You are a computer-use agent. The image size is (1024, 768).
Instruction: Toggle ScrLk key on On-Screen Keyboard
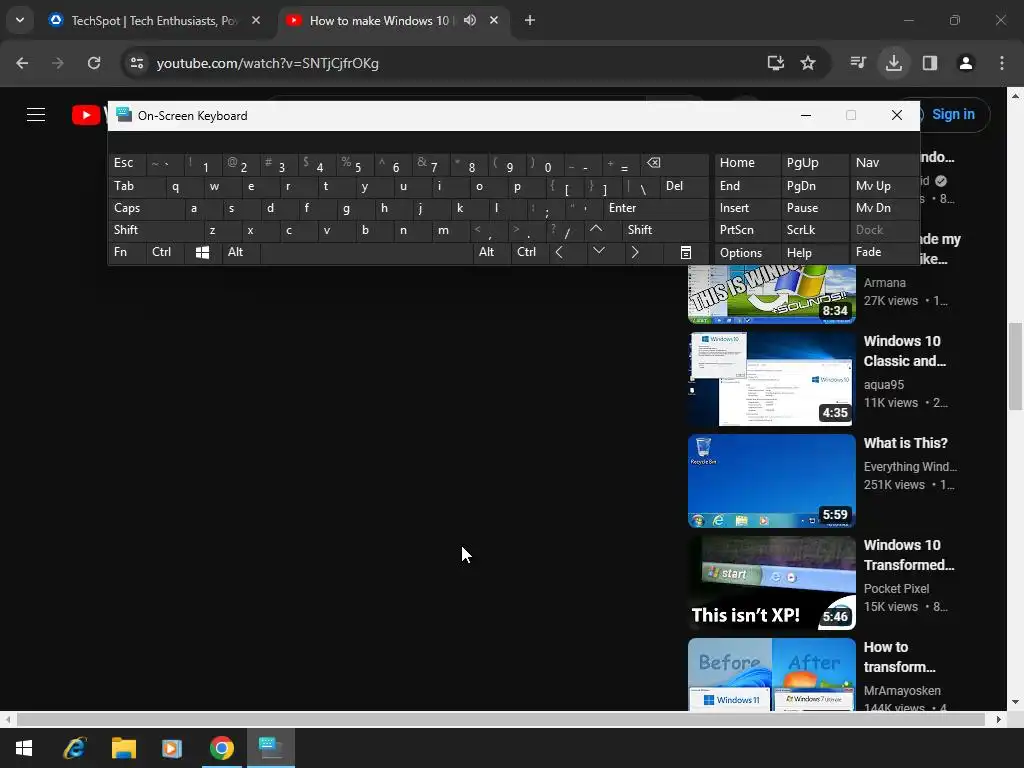pos(815,230)
